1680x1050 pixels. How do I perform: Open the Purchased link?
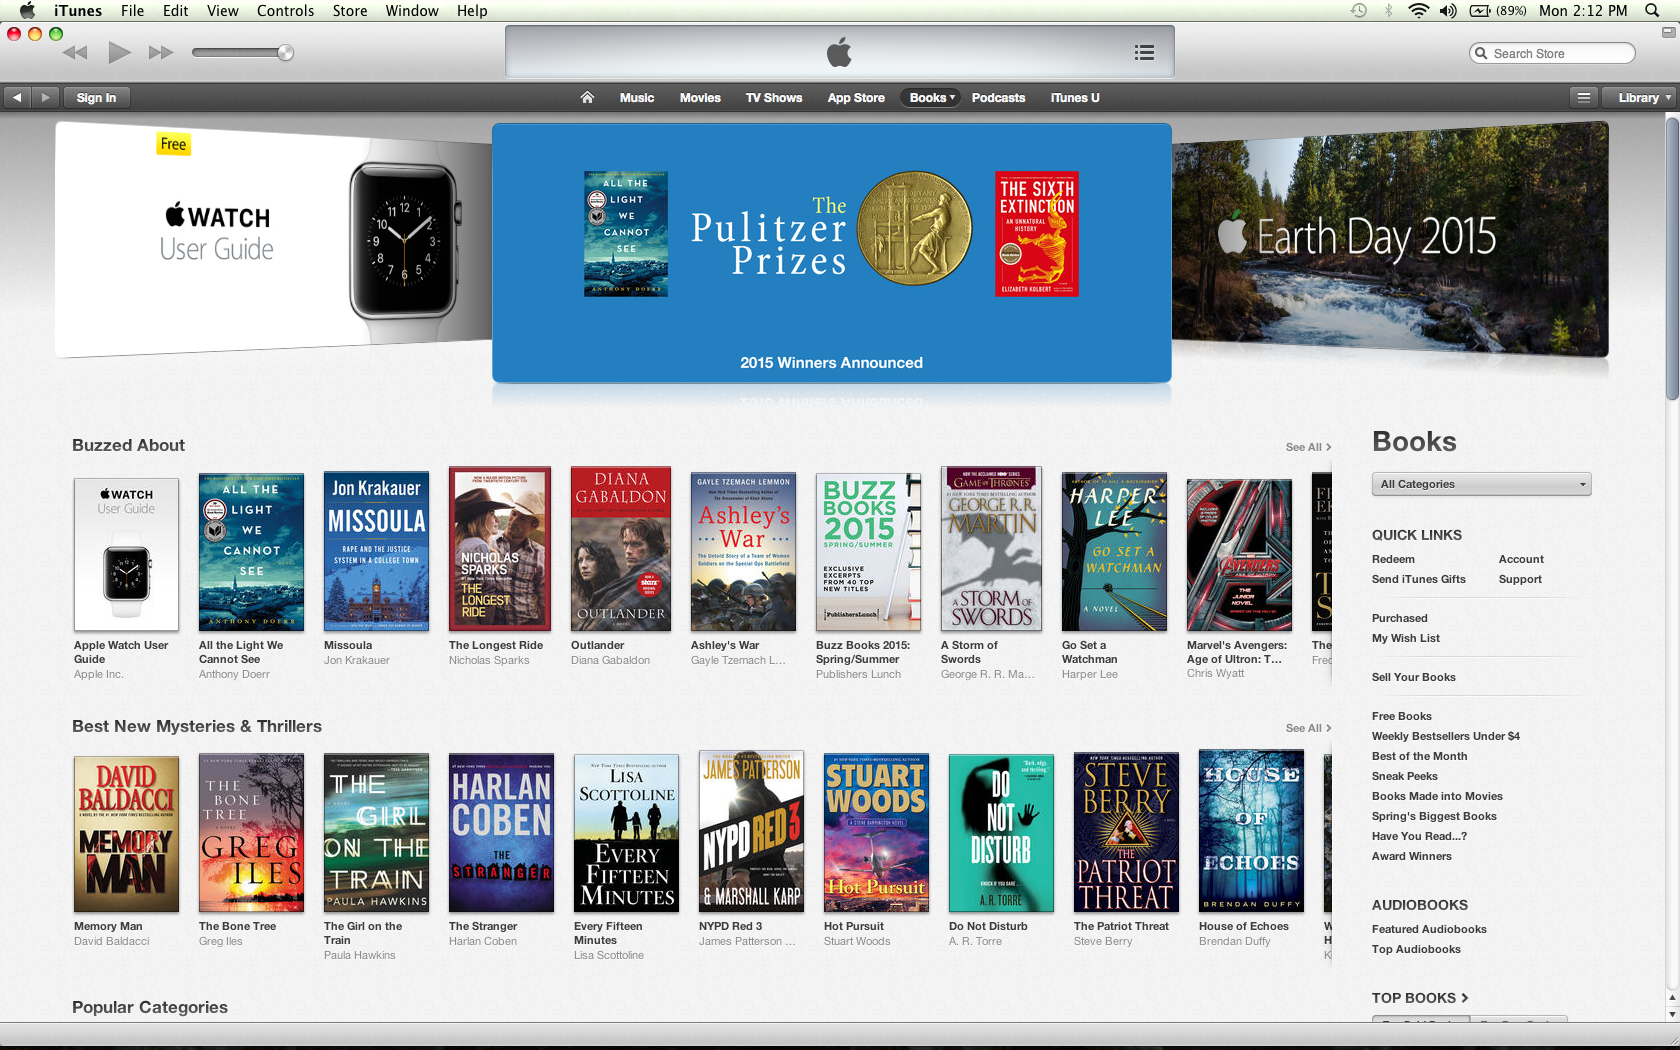click(x=1399, y=619)
